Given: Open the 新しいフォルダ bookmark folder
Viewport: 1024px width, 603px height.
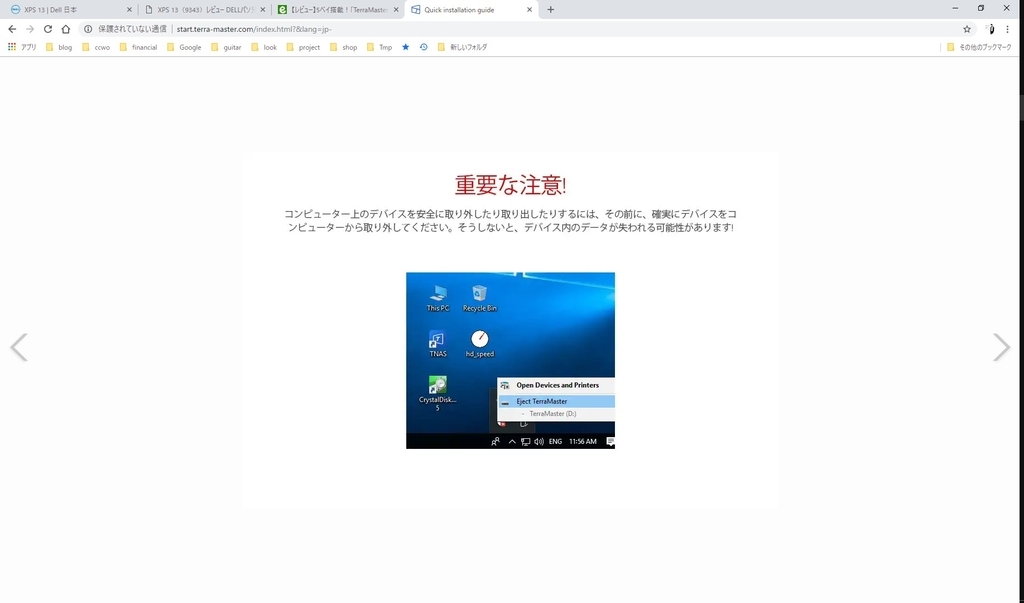Looking at the screenshot, I should point(462,47).
